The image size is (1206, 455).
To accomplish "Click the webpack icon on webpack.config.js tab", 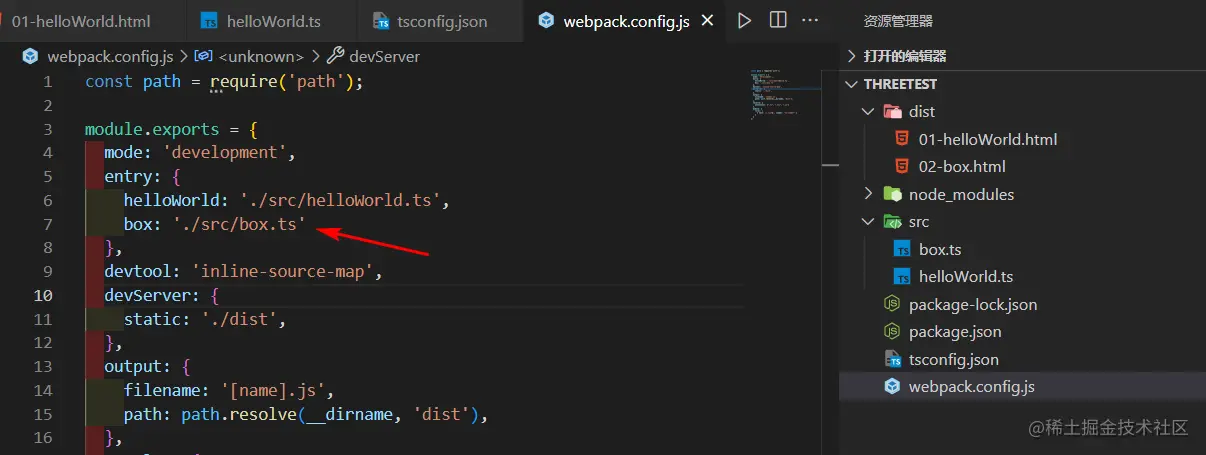I will click(546, 22).
